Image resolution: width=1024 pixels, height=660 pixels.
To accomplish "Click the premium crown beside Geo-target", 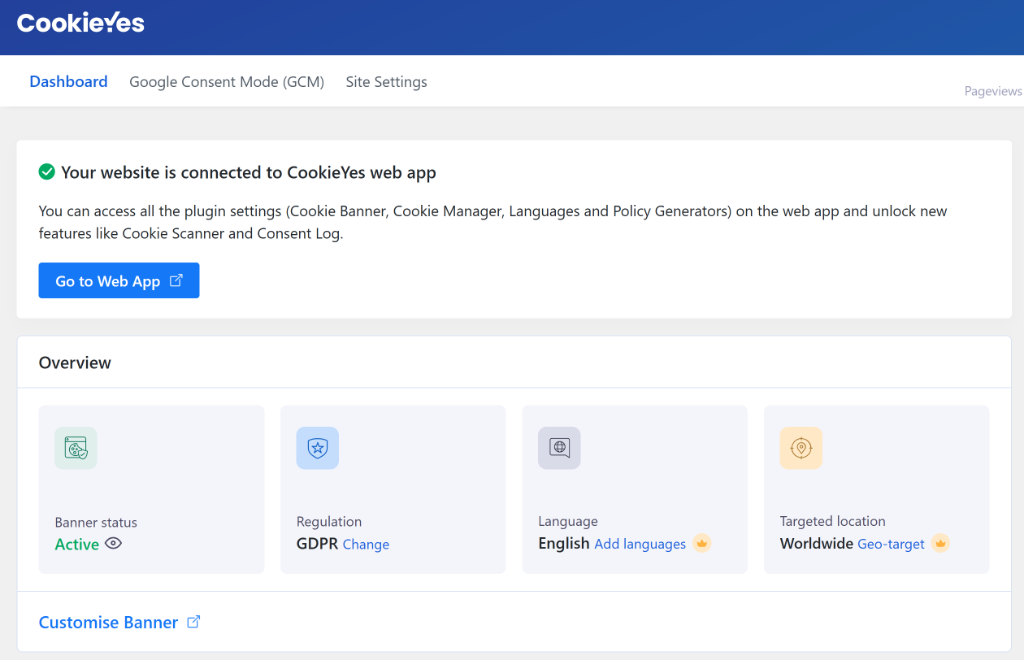I will (x=940, y=543).
